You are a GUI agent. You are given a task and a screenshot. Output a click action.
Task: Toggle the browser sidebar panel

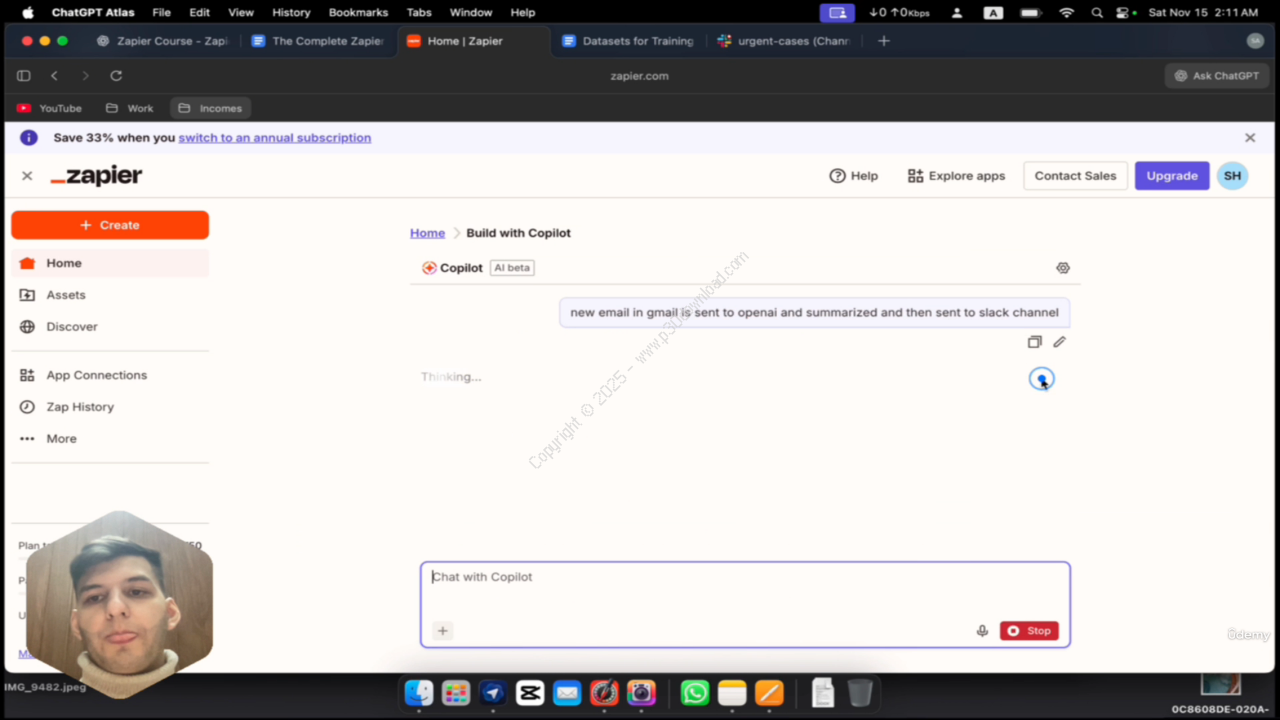24,76
